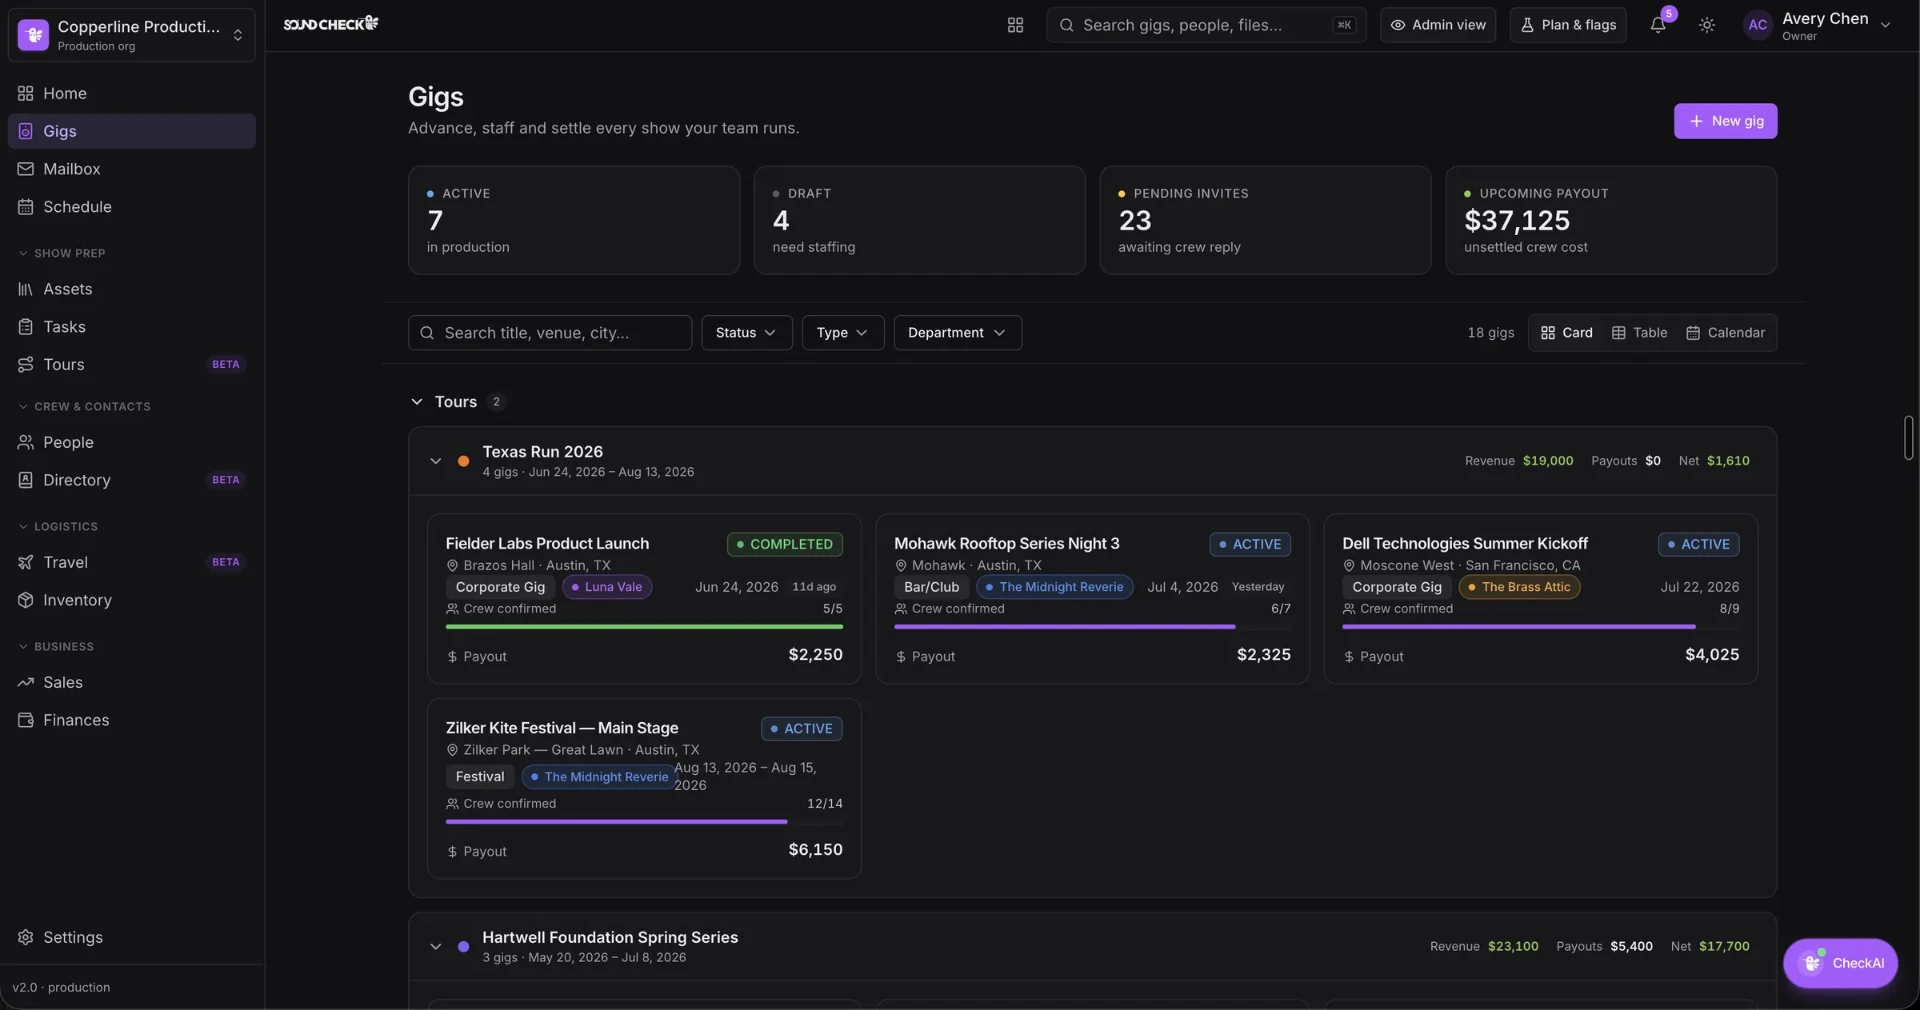Open Schedule in the sidebar
The height and width of the screenshot is (1010, 1920).
tap(131, 207)
